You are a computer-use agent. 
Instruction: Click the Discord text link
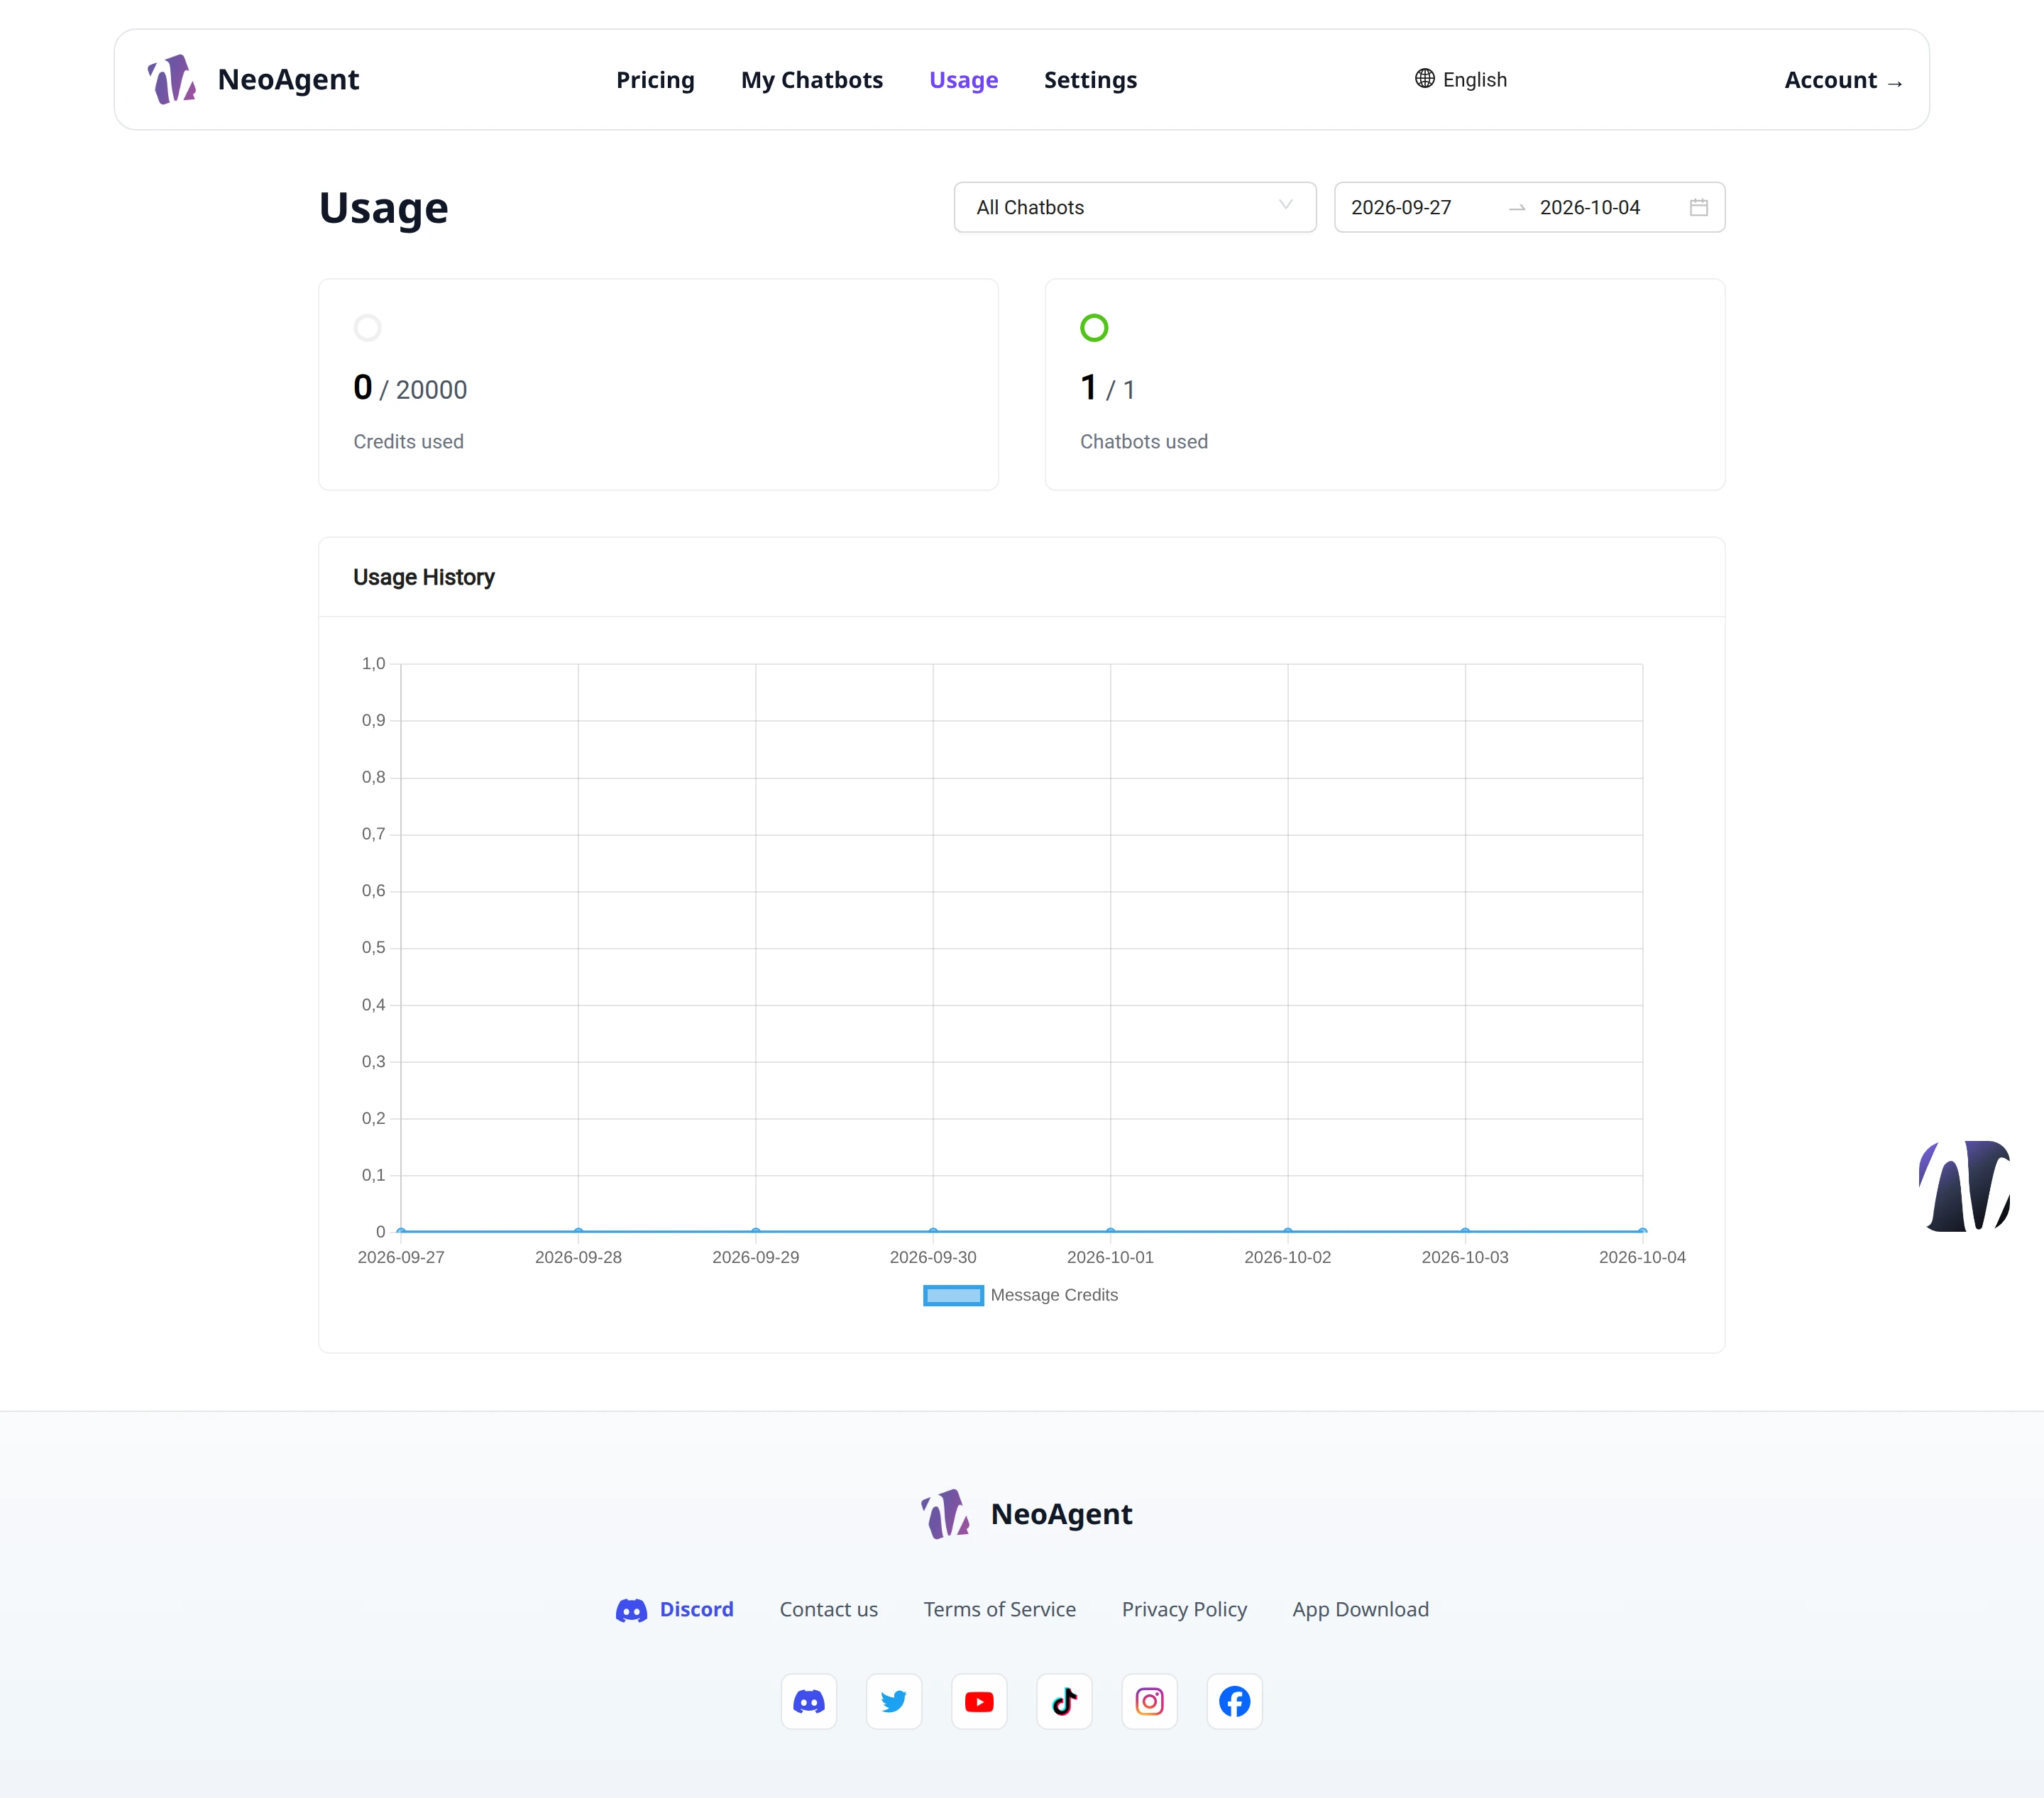pos(696,1609)
